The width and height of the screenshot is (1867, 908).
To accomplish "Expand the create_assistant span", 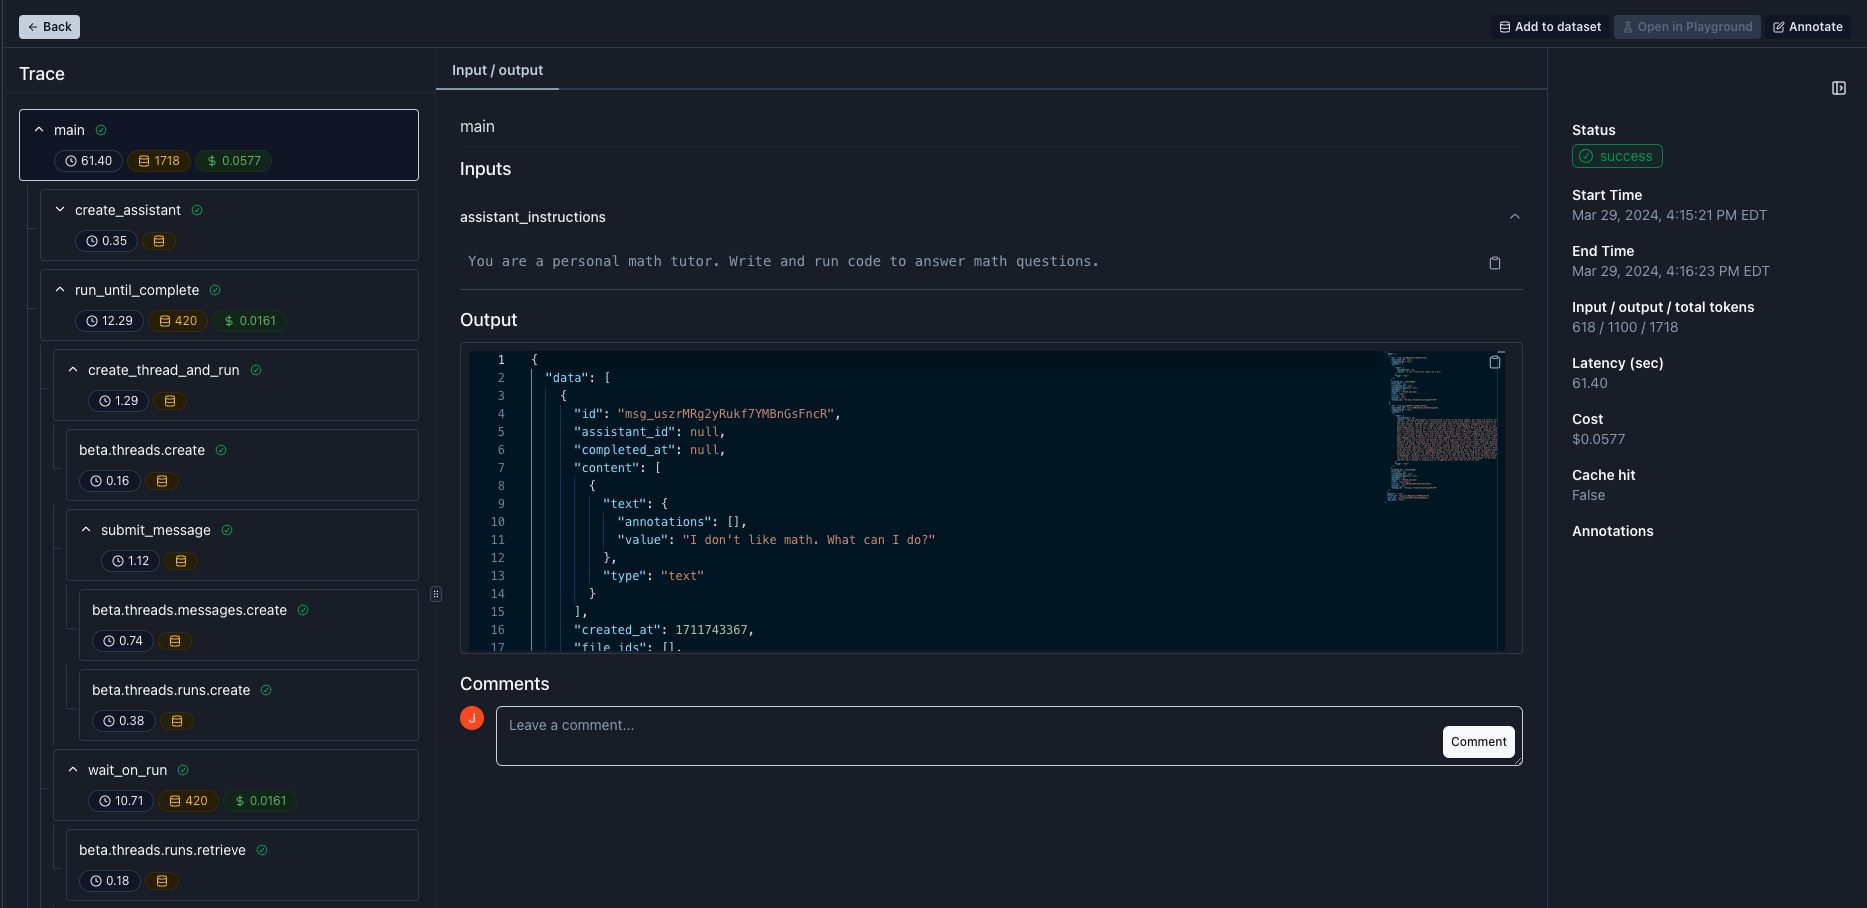I will click(59, 210).
